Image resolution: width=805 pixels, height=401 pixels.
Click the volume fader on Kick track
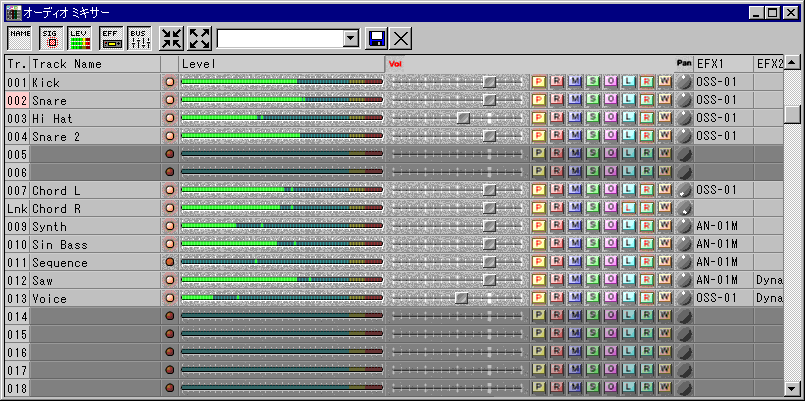tap(490, 82)
